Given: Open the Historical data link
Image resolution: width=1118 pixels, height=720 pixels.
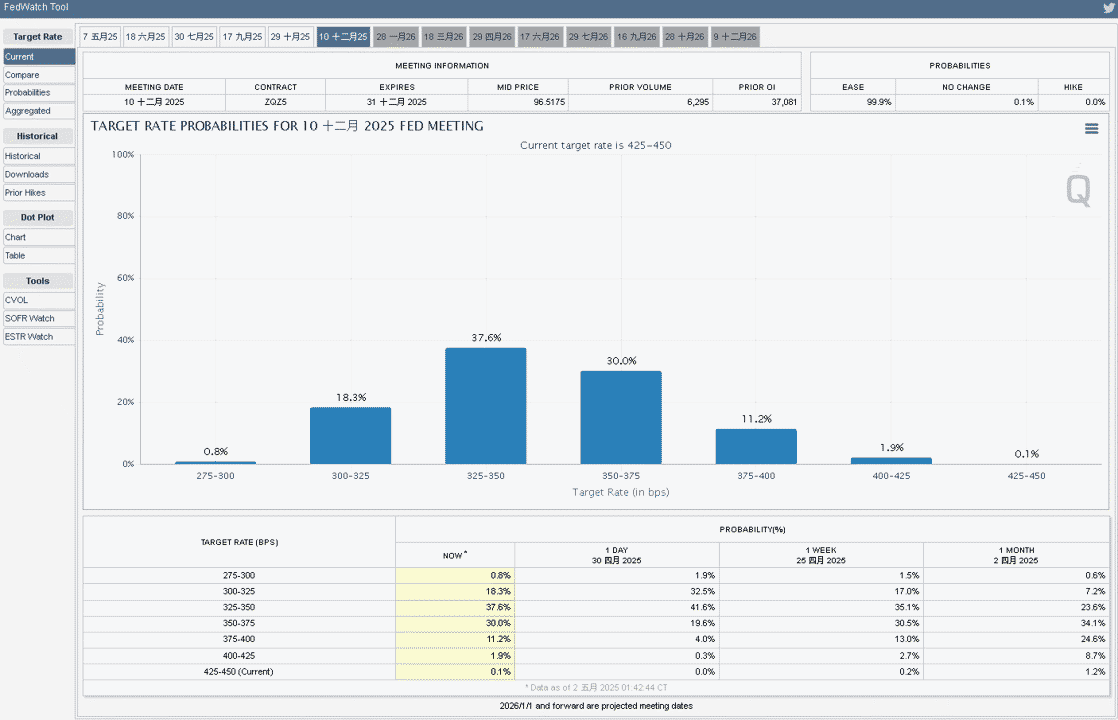Looking at the screenshot, I should pyautogui.click(x=39, y=156).
